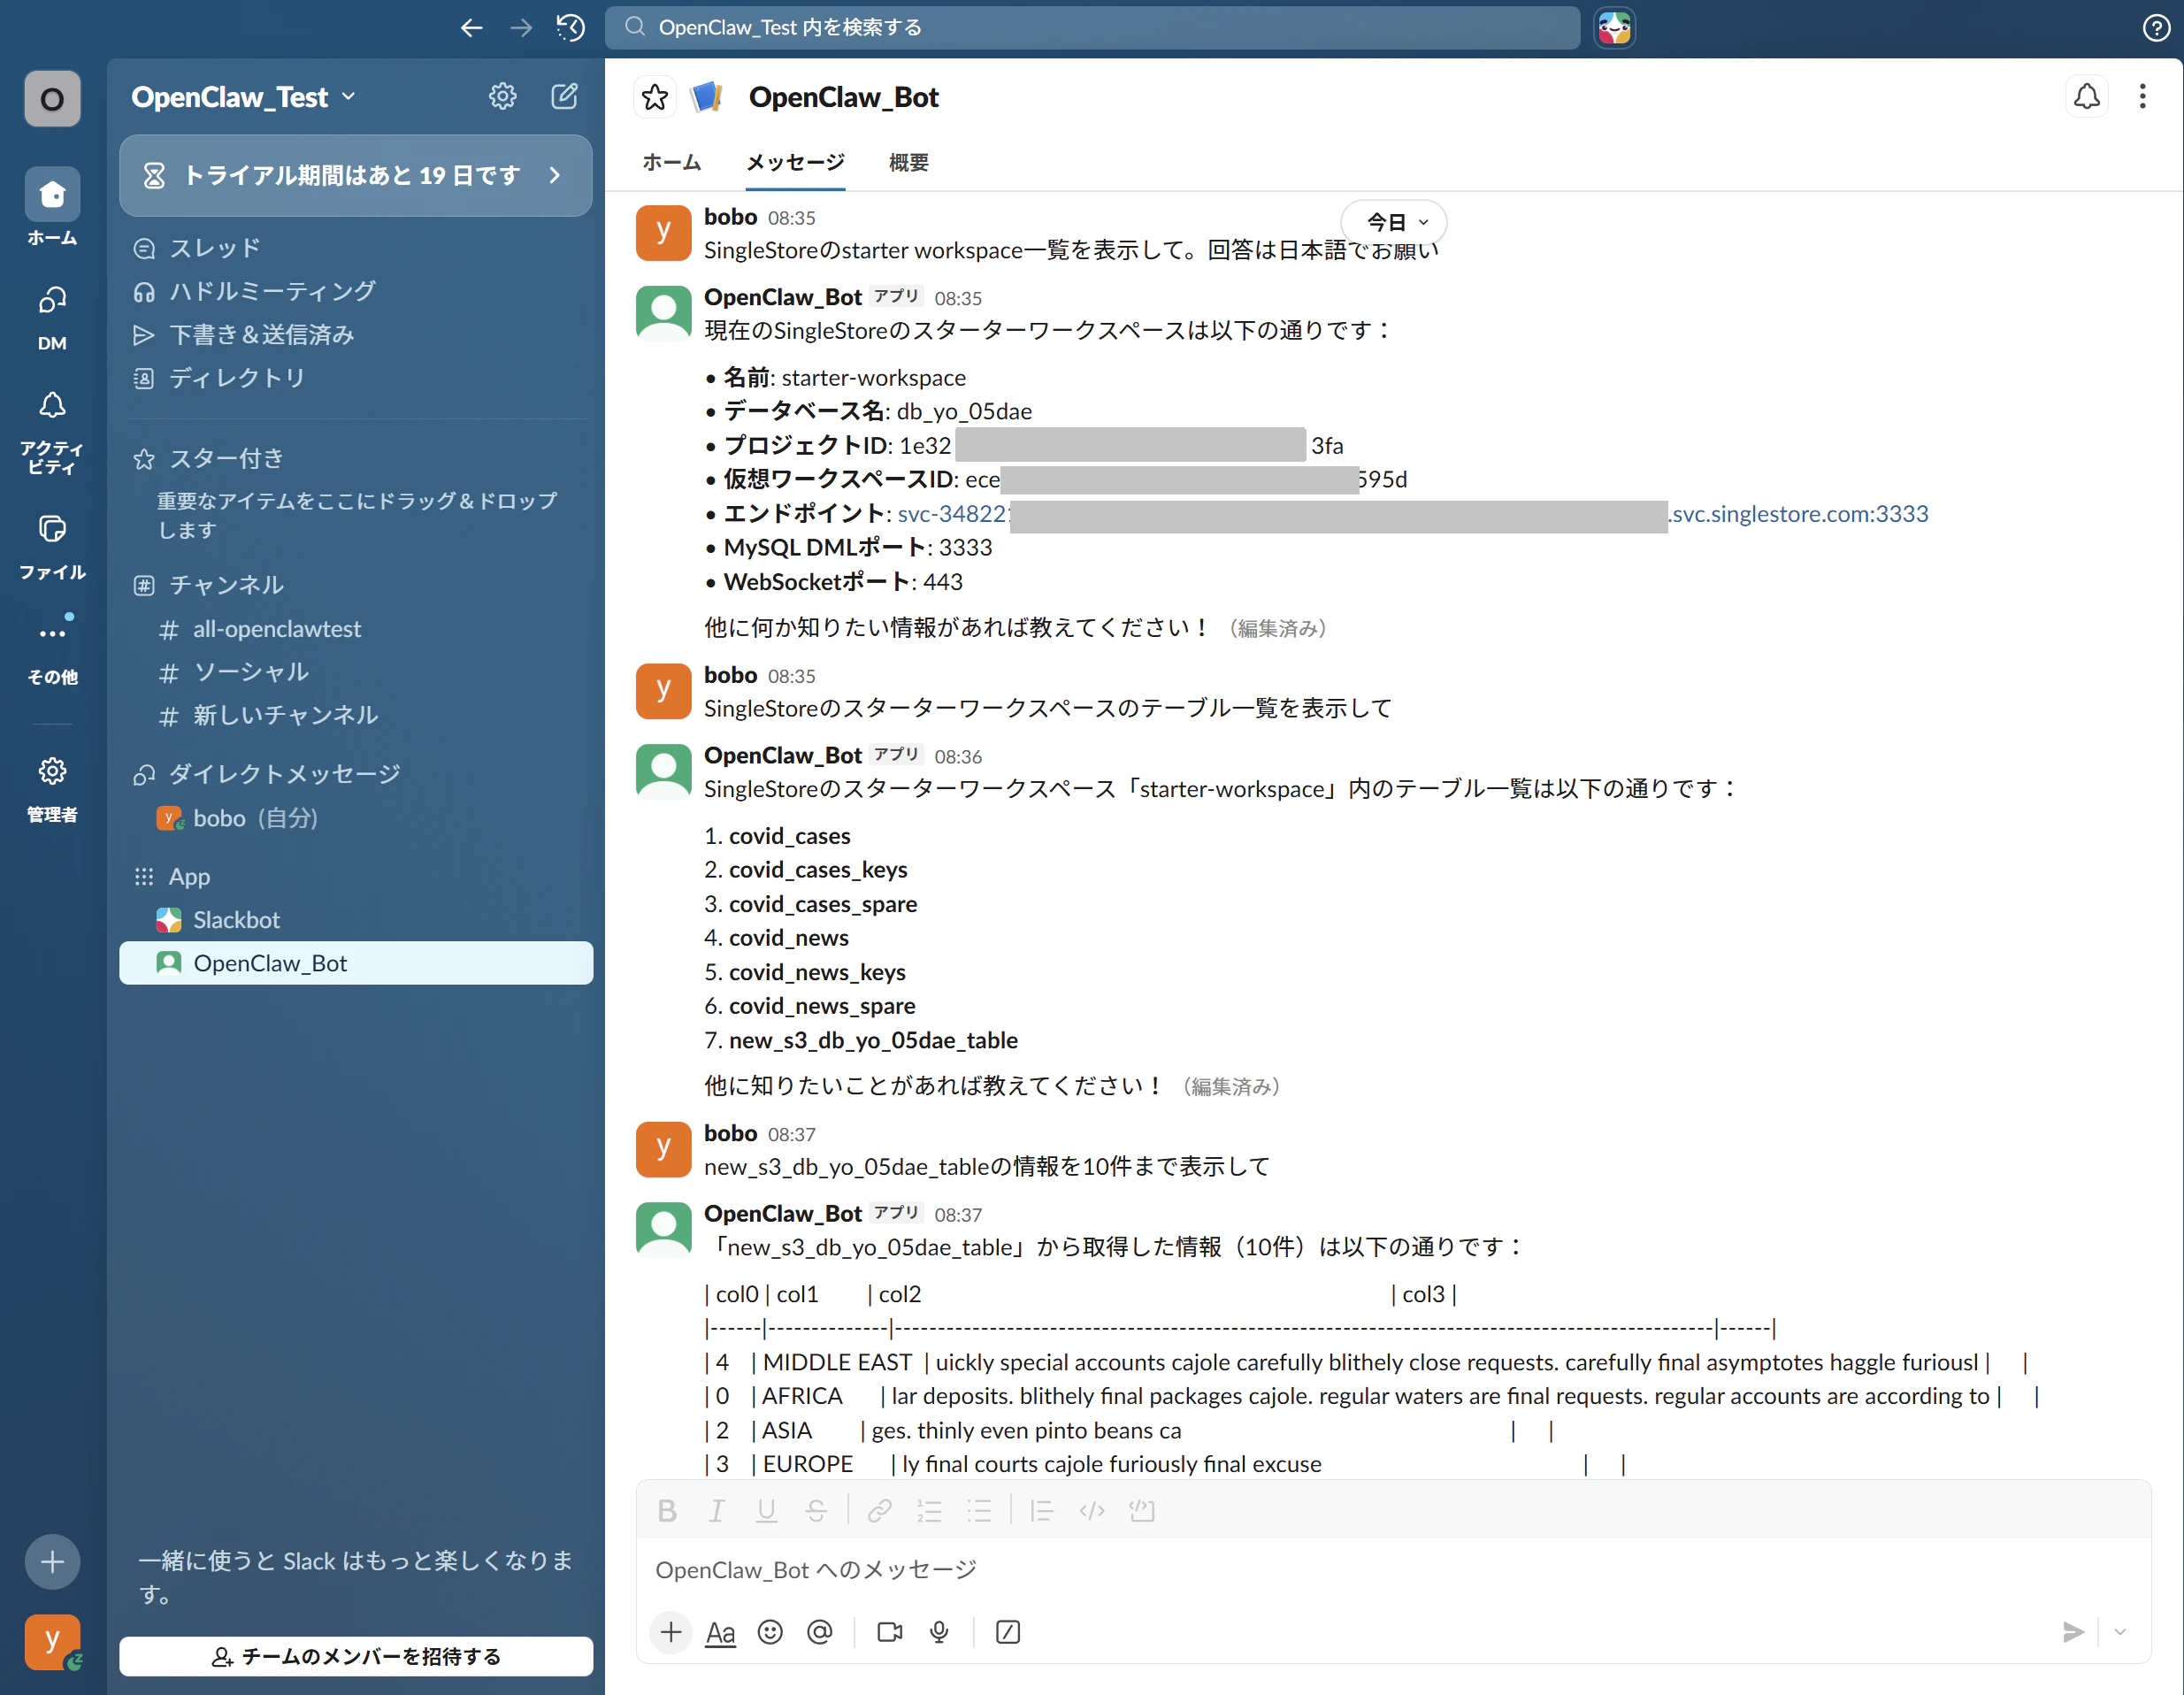Apply italic formatting in composer

pos(716,1511)
